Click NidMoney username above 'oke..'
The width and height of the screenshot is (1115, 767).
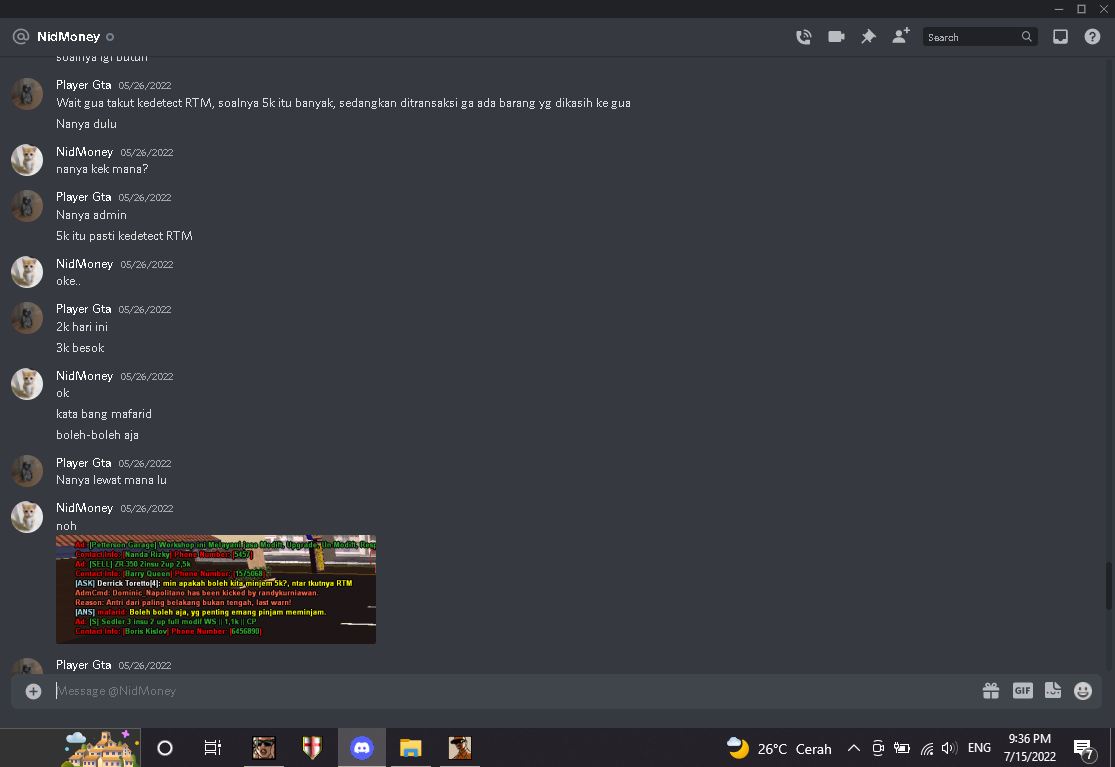[85, 264]
